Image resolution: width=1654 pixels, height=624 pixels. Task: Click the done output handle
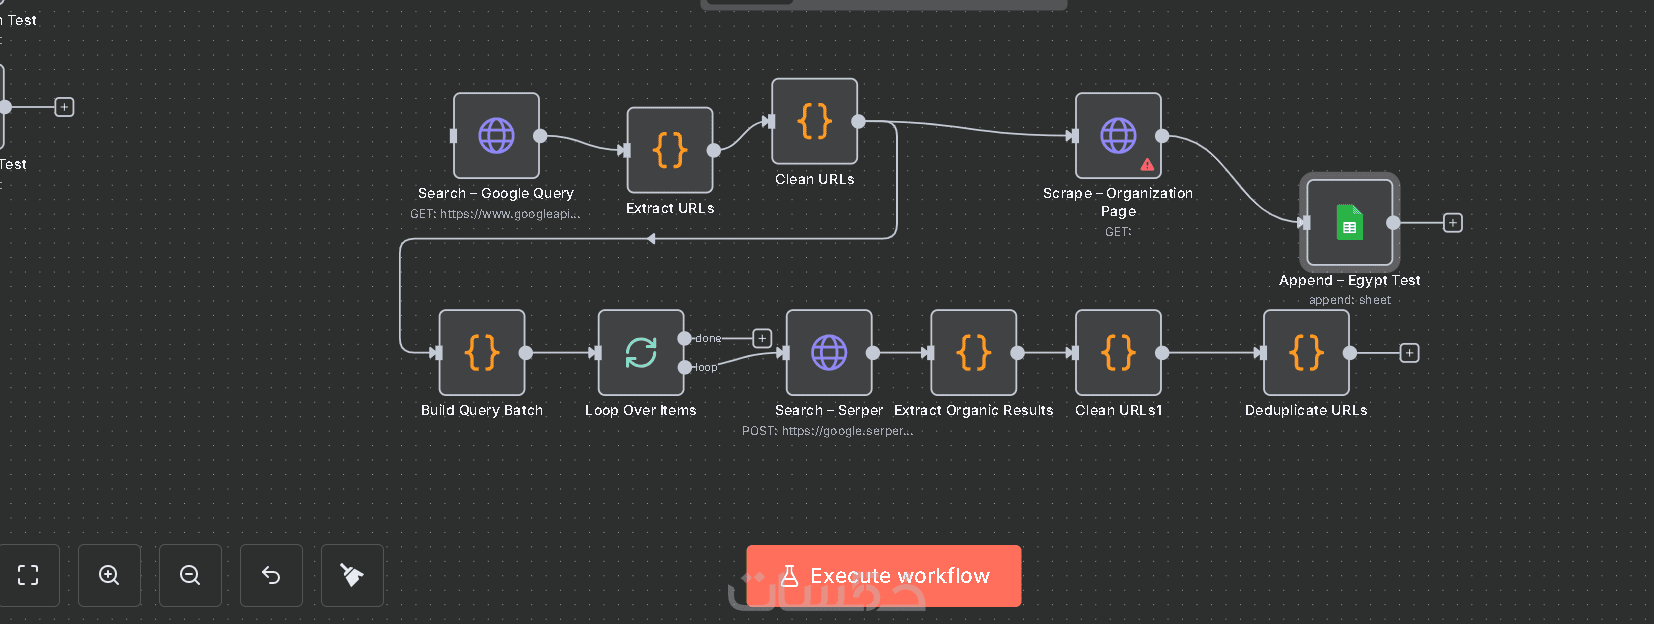[x=685, y=338]
